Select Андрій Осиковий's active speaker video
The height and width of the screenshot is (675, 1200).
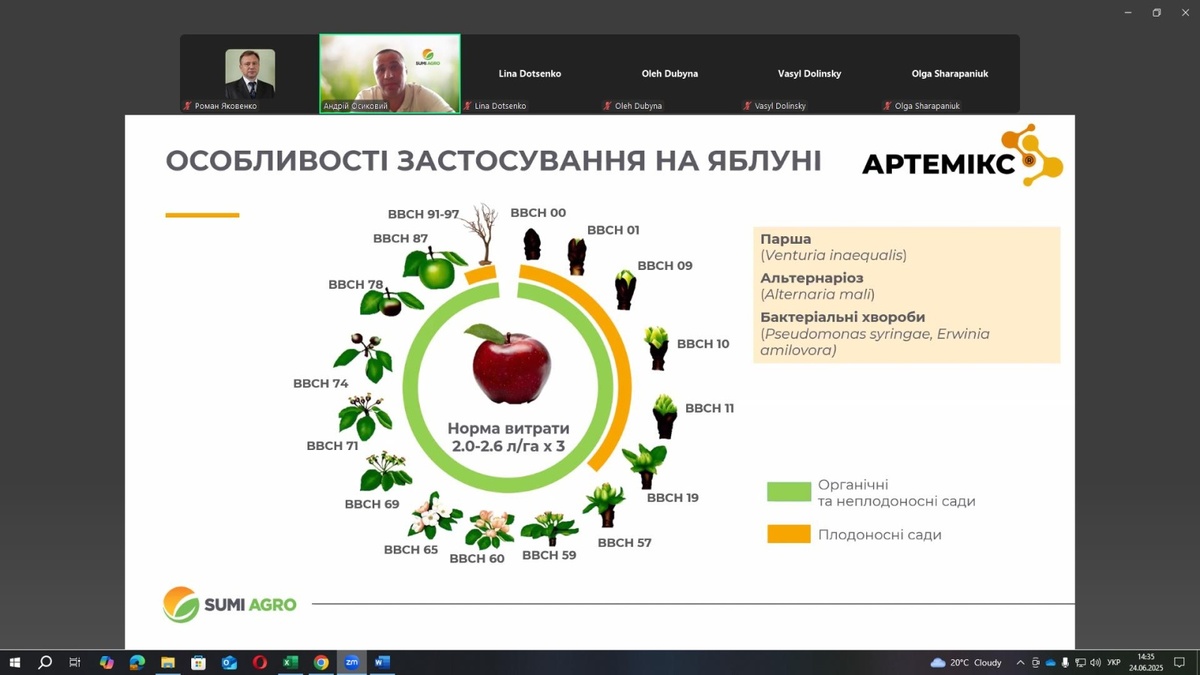coord(390,74)
